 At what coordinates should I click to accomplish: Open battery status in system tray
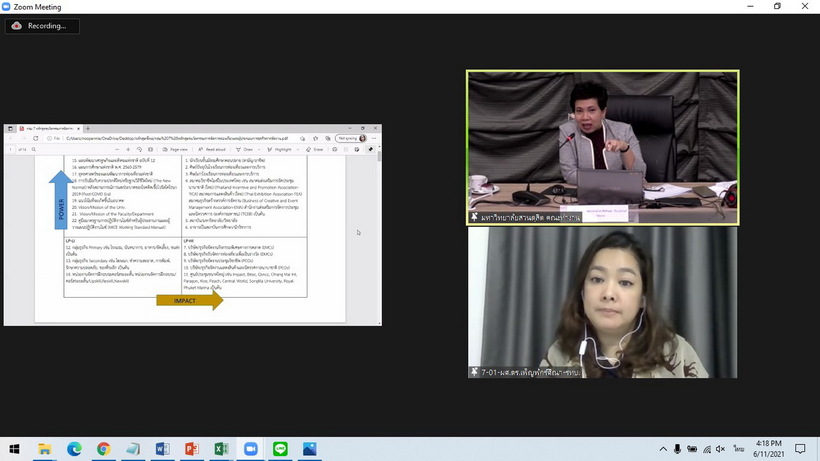point(692,449)
